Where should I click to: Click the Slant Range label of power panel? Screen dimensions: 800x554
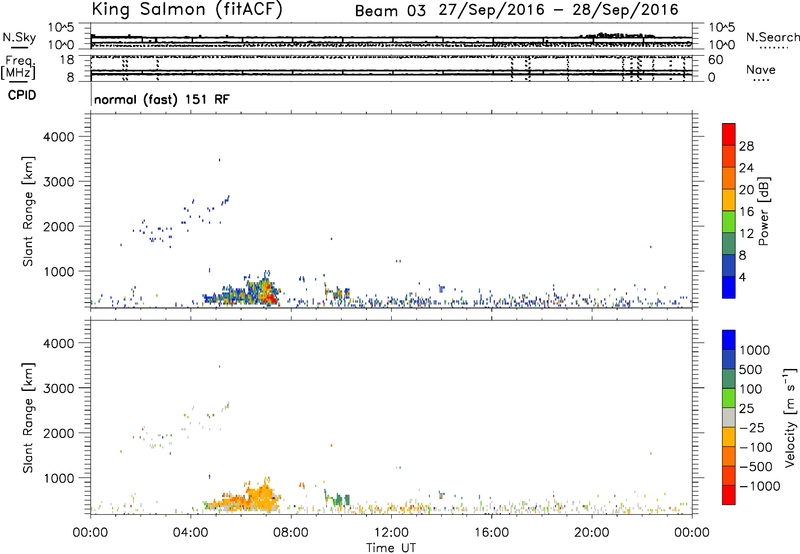tap(28, 211)
